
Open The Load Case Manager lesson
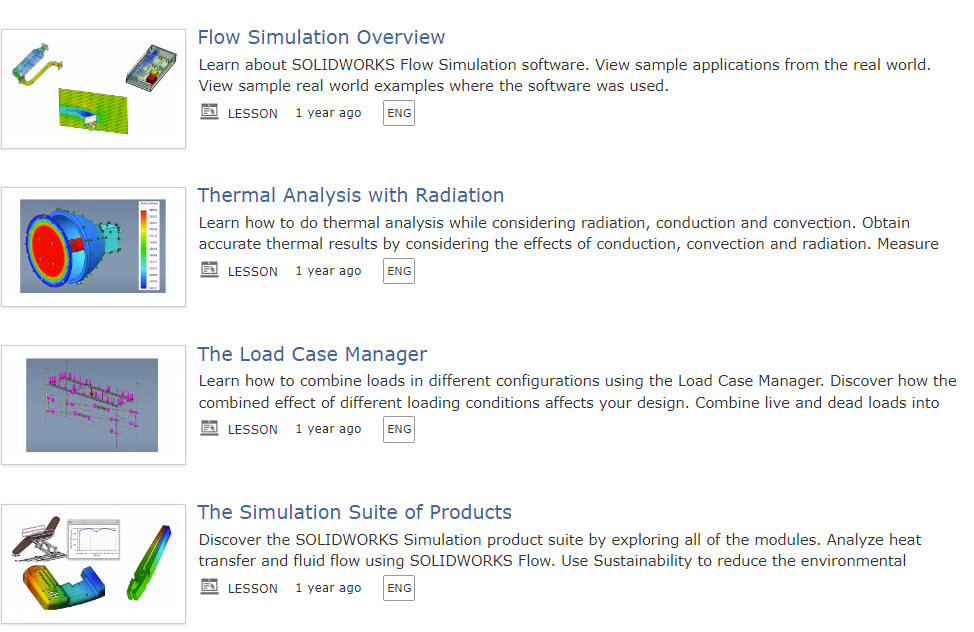pos(313,354)
